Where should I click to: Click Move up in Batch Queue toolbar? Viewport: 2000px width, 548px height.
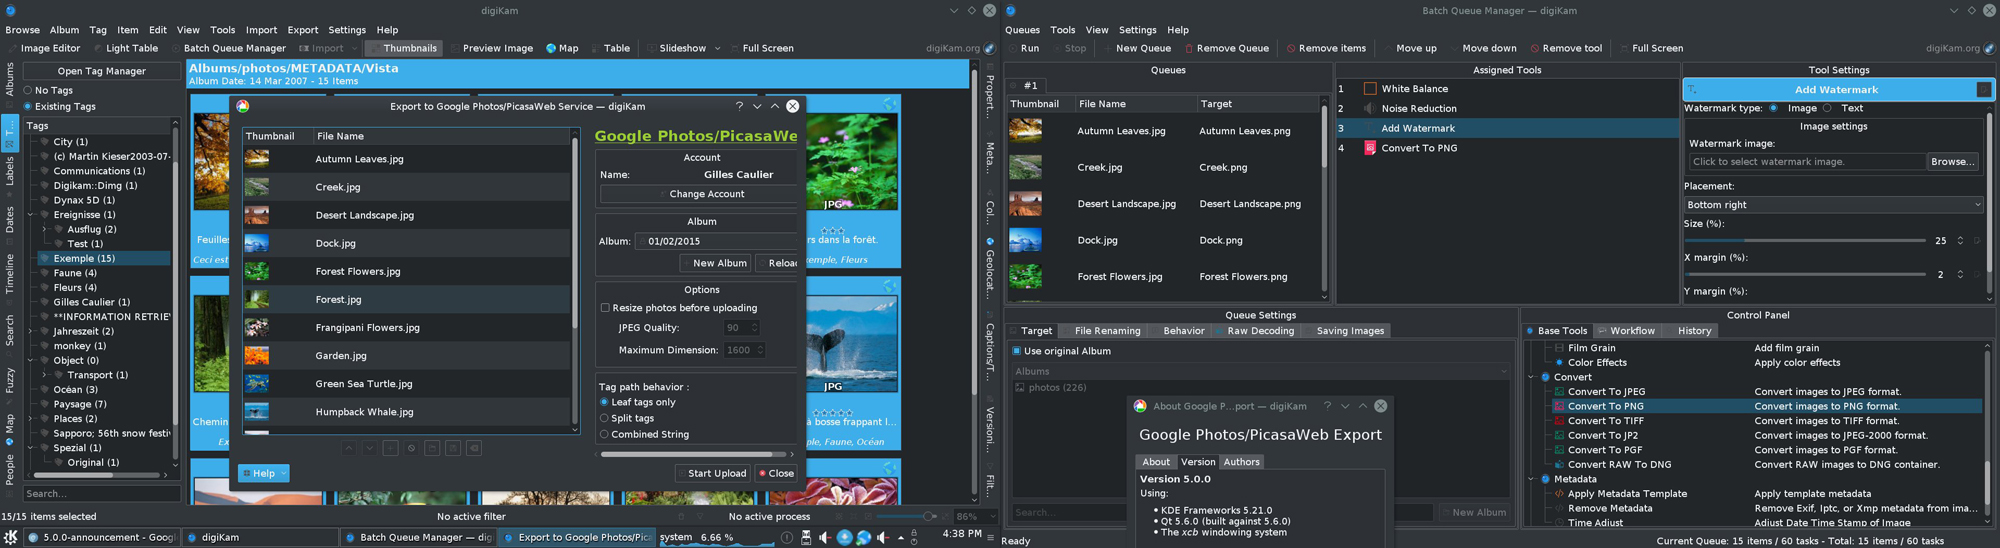1409,48
